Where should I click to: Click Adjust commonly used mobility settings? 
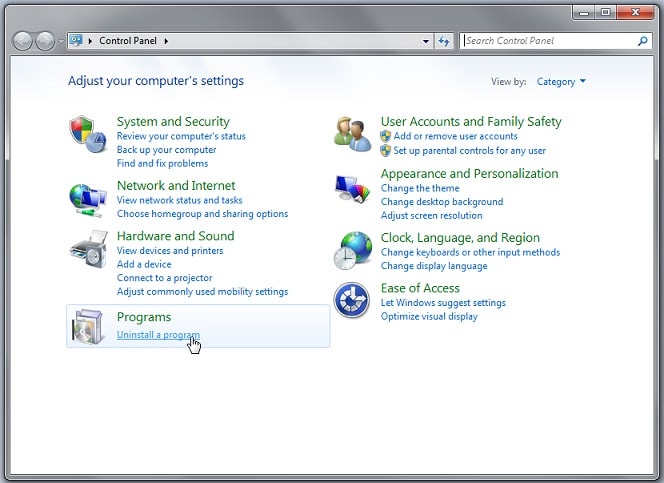pos(202,292)
